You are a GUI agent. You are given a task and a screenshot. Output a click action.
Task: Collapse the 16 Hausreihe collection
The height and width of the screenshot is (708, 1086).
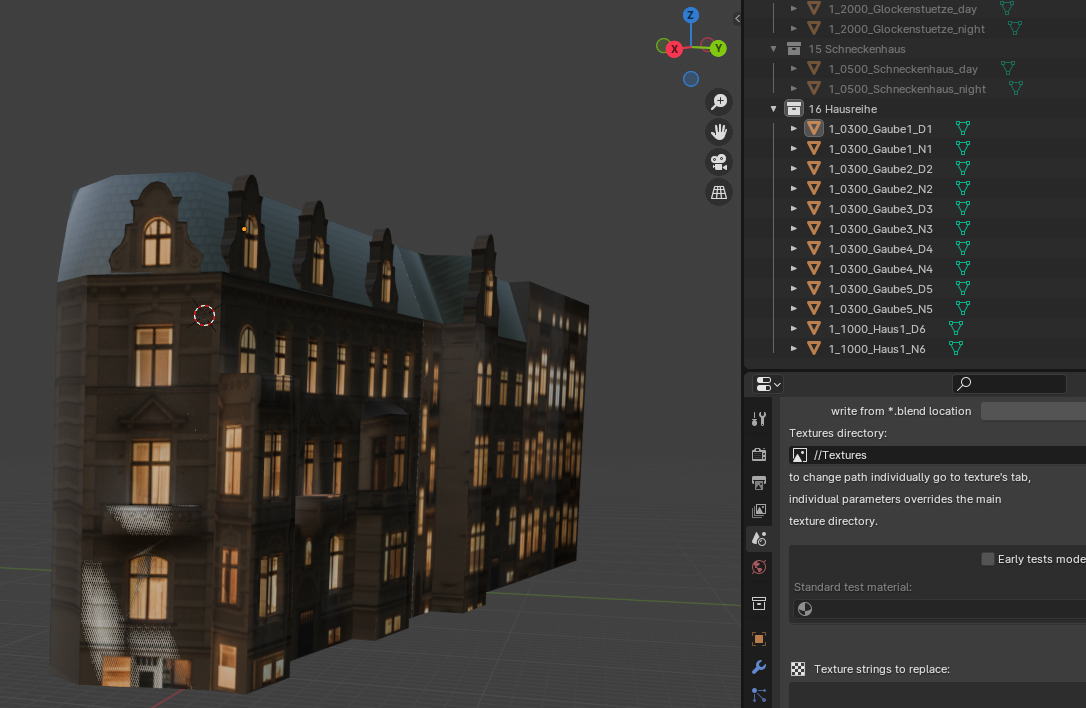pos(773,109)
